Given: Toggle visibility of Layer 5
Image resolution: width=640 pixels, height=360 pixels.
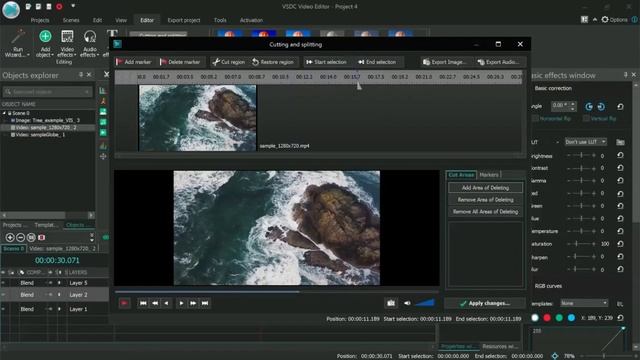Looking at the screenshot, I should (x=4, y=283).
